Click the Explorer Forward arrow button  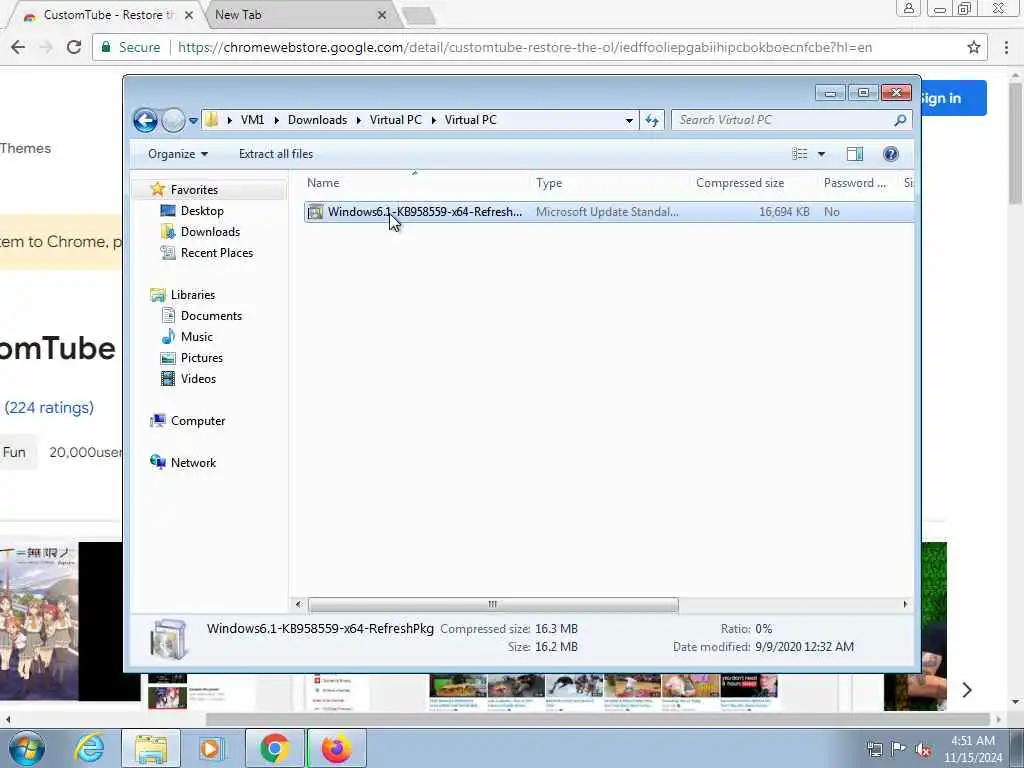click(173, 120)
